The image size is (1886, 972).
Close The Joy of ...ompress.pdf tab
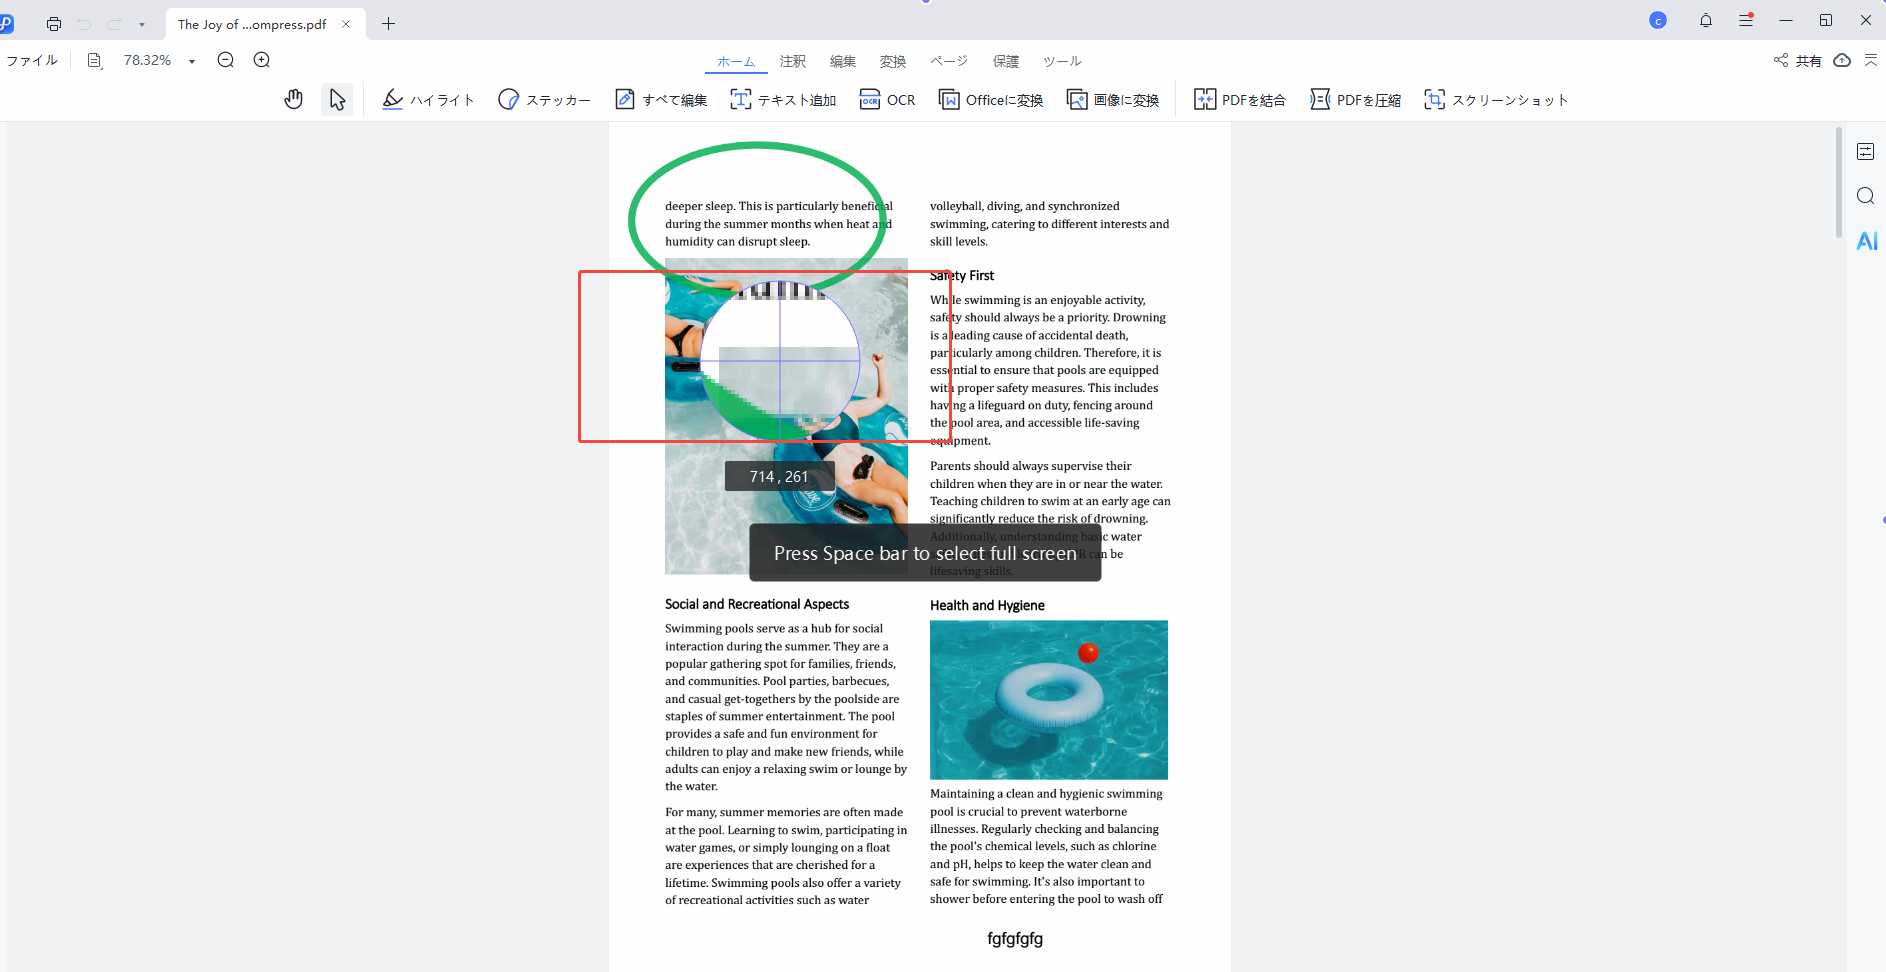pyautogui.click(x=346, y=24)
